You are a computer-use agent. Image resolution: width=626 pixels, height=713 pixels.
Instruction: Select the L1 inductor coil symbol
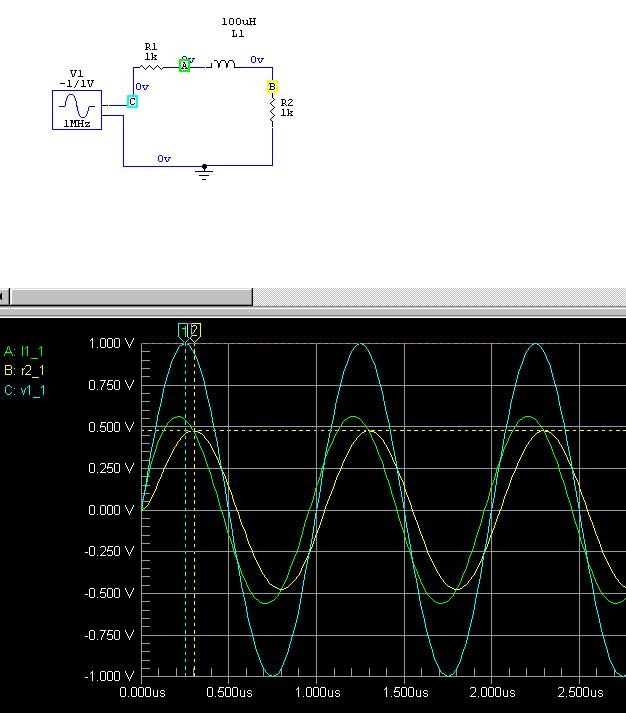coord(223,64)
